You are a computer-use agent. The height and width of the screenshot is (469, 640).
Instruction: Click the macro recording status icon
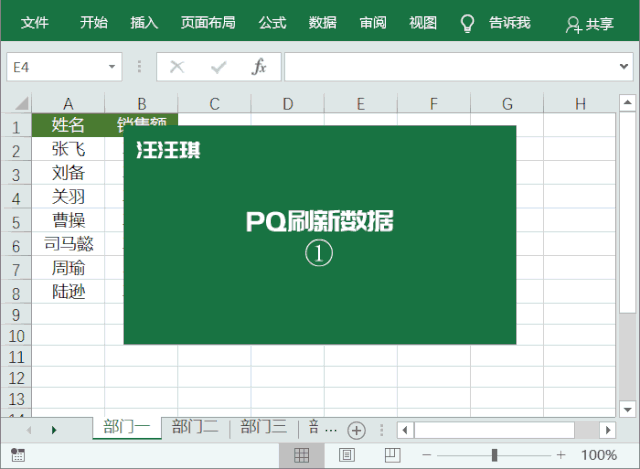(x=18, y=455)
